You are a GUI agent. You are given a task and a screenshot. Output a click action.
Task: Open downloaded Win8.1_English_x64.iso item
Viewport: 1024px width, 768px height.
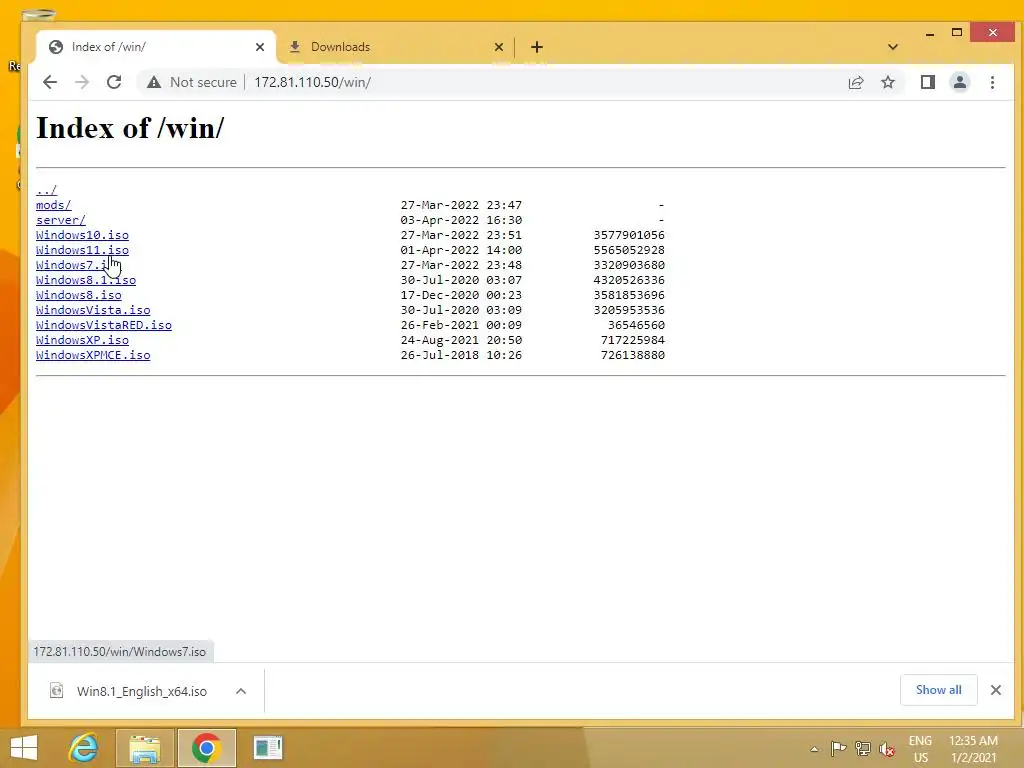click(129, 691)
